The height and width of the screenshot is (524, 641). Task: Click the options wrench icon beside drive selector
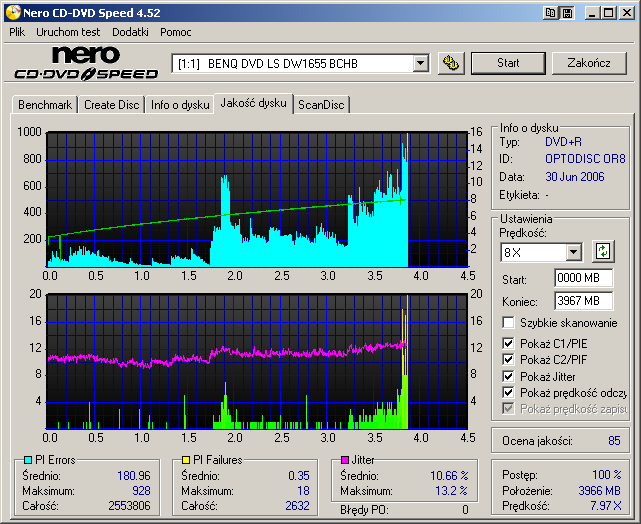(451, 63)
